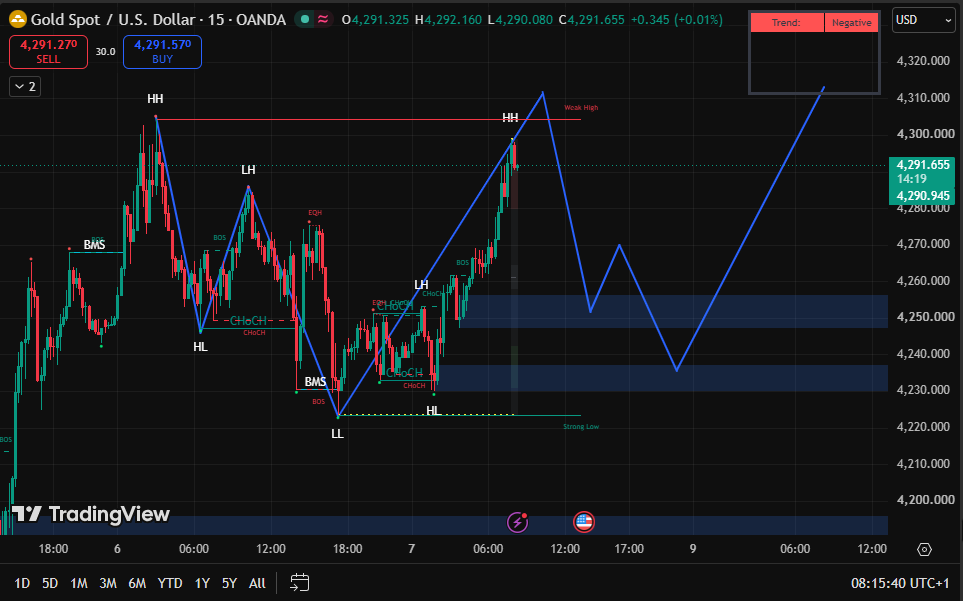Open the chart settings gear icon

[924, 549]
